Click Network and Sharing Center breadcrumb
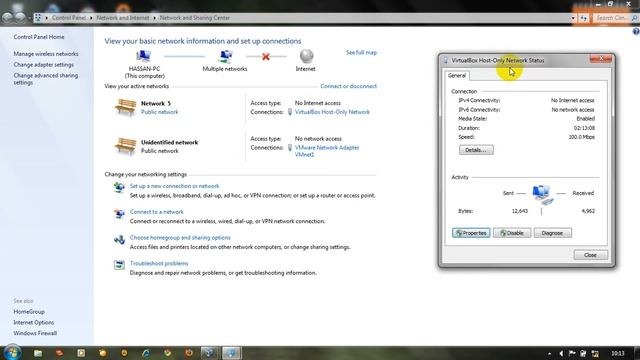The width and height of the screenshot is (640, 360). coord(195,18)
